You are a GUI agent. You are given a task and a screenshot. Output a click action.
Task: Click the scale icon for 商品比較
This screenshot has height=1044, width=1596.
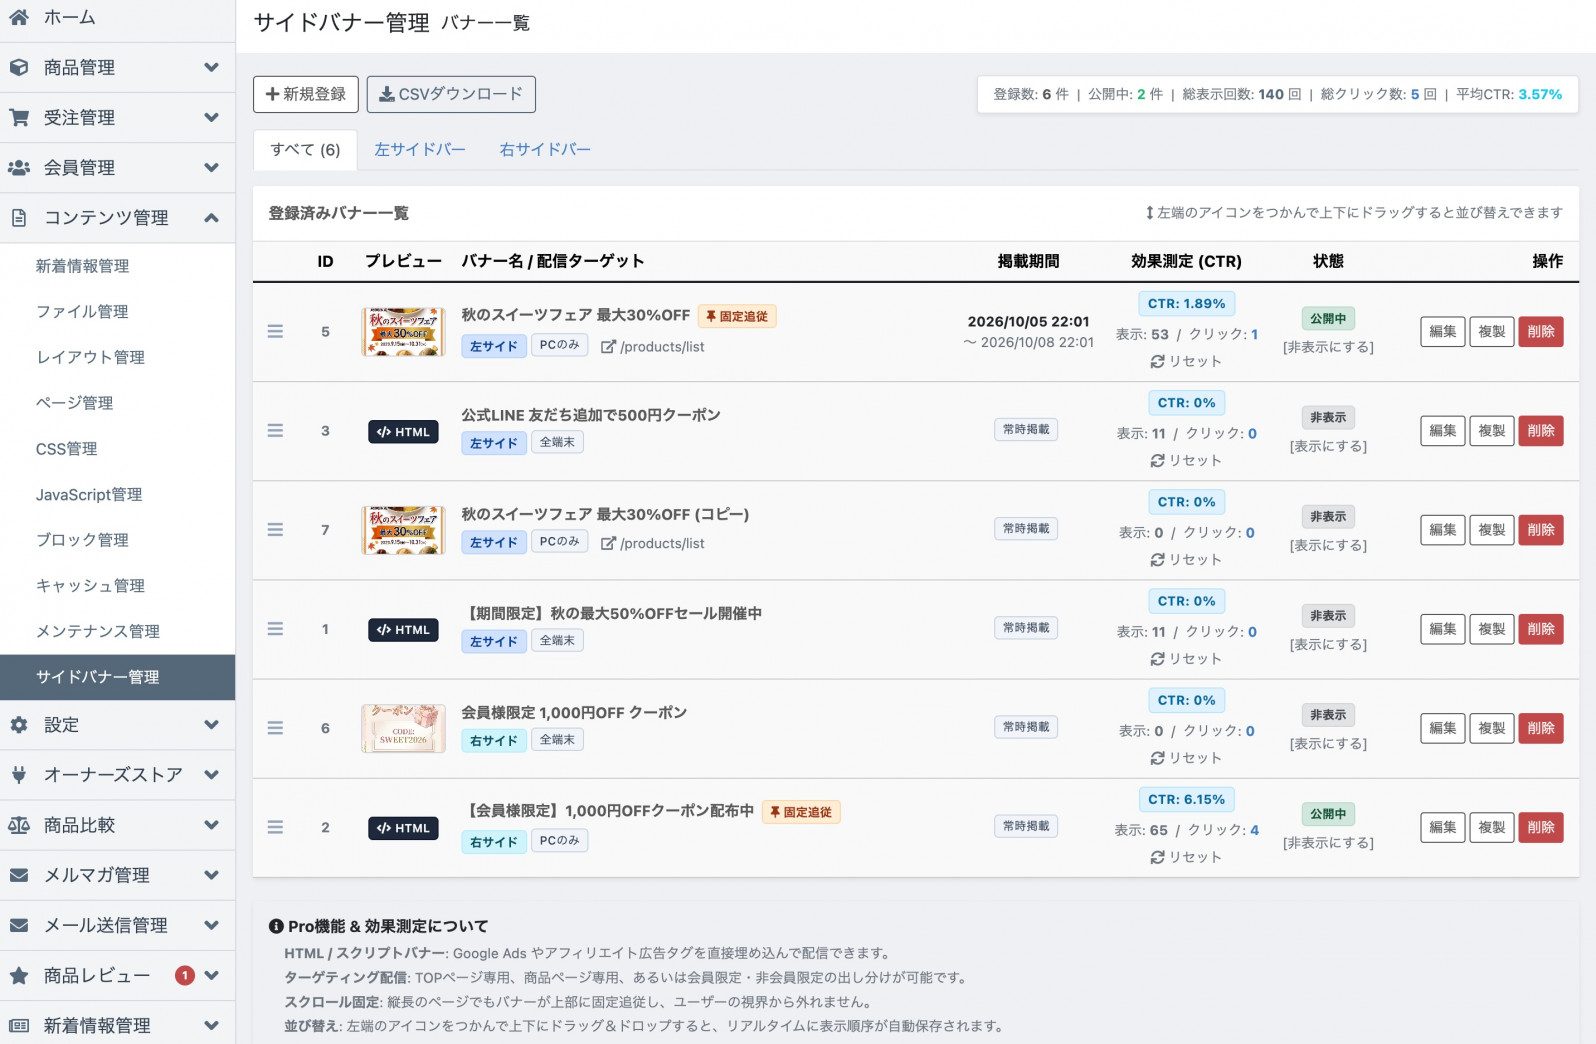pyautogui.click(x=19, y=825)
